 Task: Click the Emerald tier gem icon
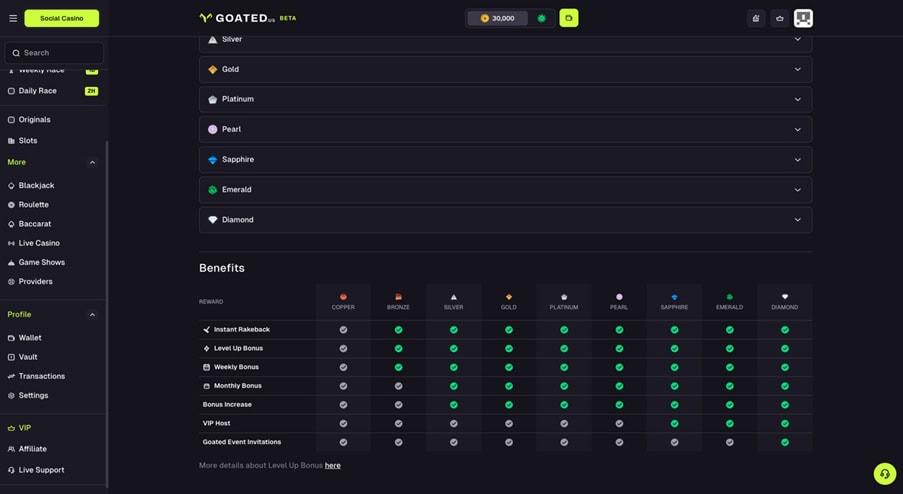coord(213,189)
